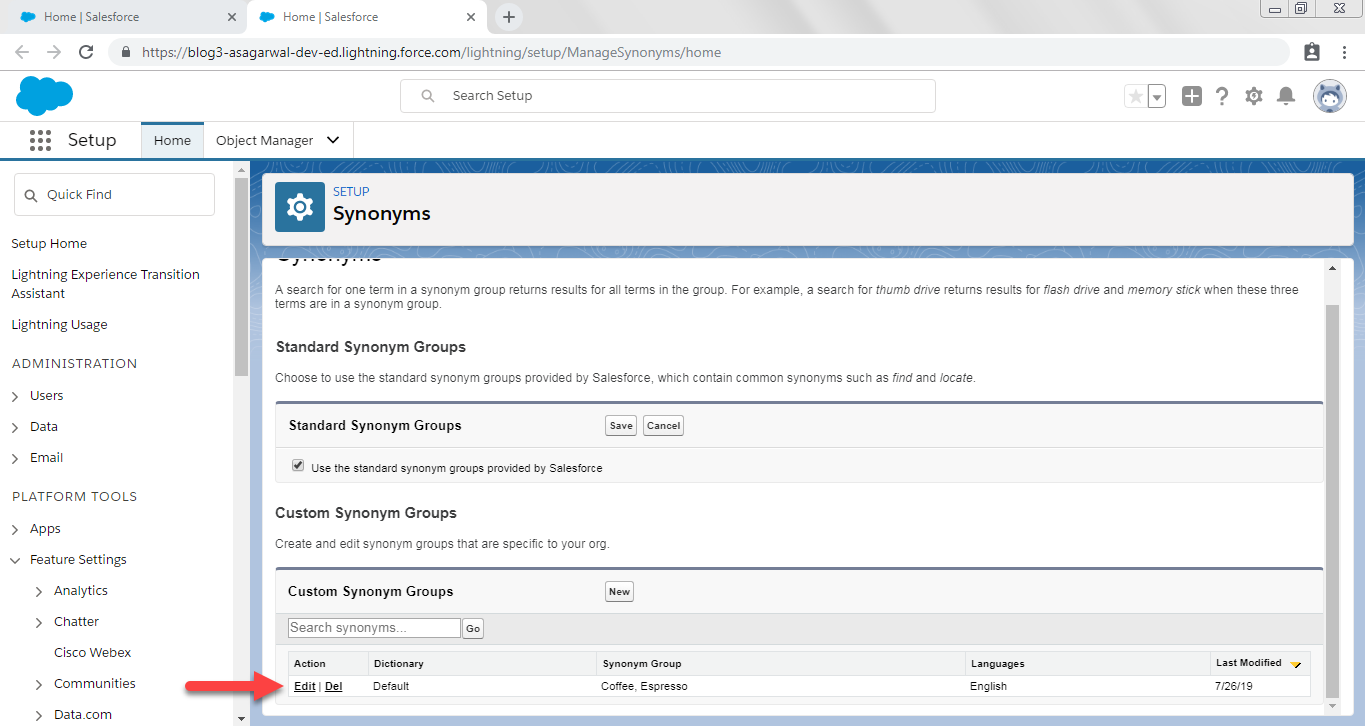Select Chatter in the sidebar menu
1365x726 pixels.
pyautogui.click(x=75, y=621)
